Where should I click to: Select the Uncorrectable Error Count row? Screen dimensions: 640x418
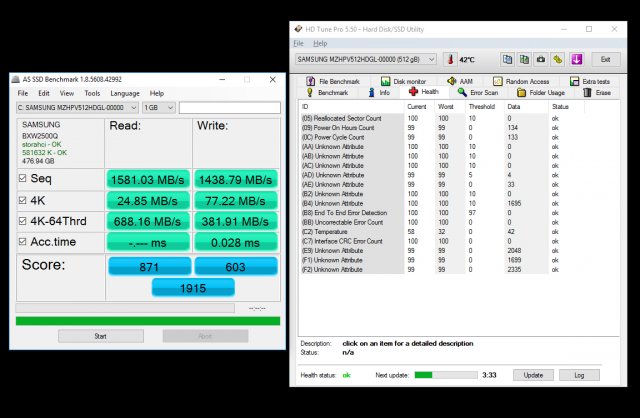tap(432, 222)
